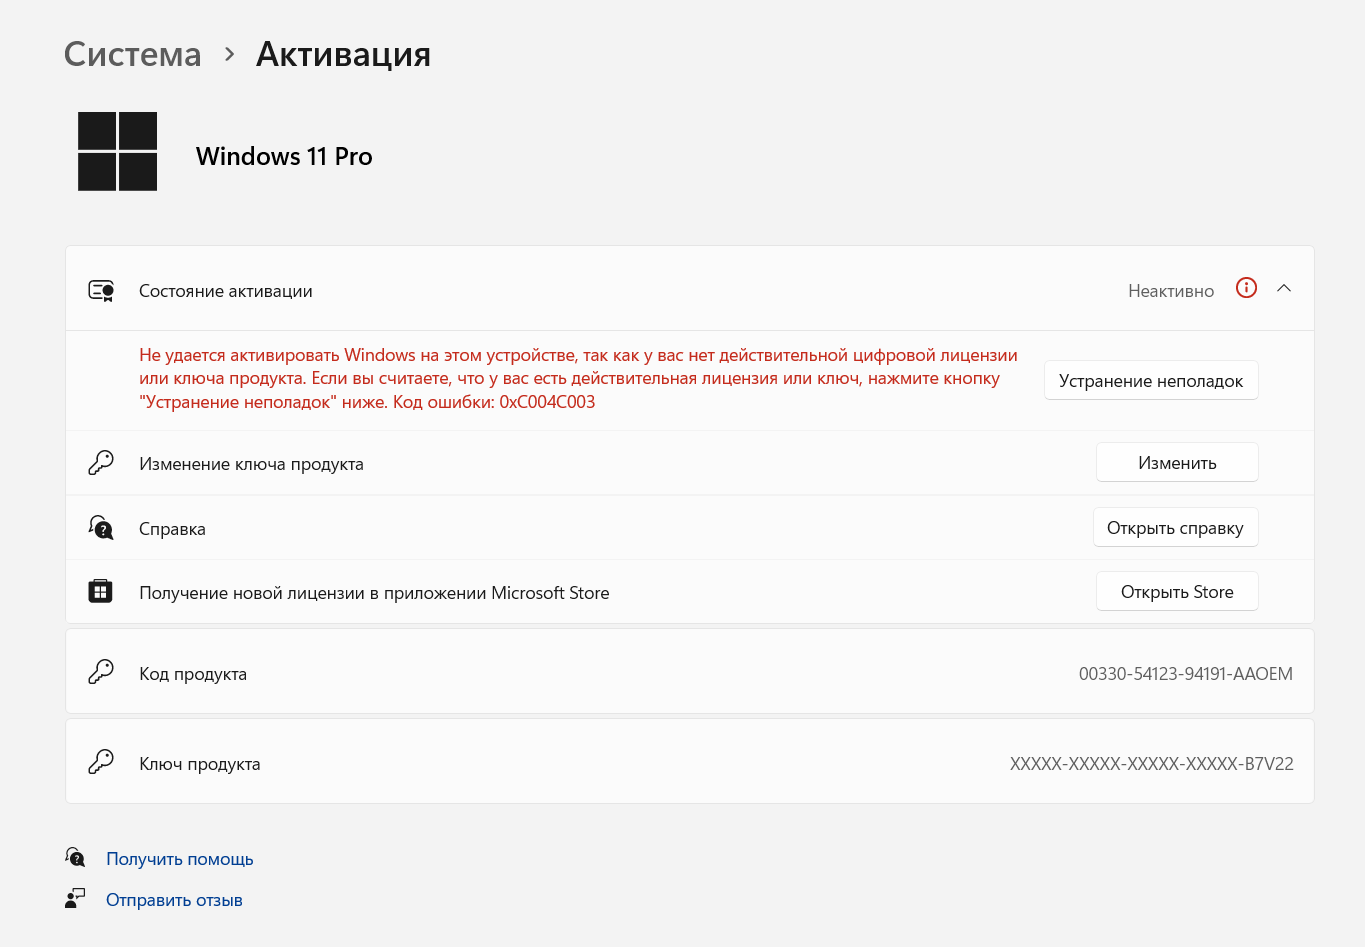Viewport: 1365px width, 947px height.
Task: Go back to Система breadcrumb
Action: coord(133,54)
